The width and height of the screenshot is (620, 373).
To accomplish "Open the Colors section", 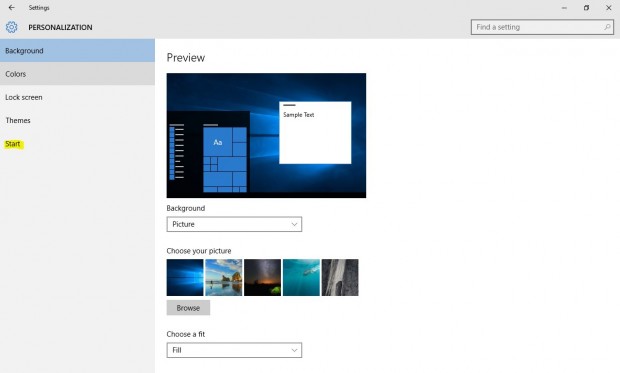I will [x=77, y=74].
